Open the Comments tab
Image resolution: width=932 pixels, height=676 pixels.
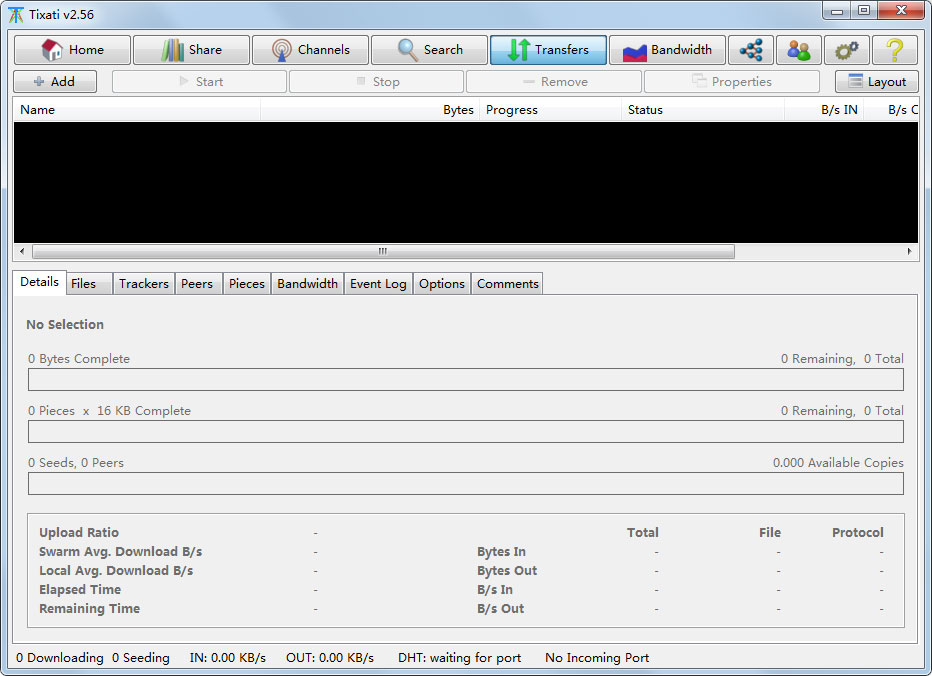(x=507, y=284)
